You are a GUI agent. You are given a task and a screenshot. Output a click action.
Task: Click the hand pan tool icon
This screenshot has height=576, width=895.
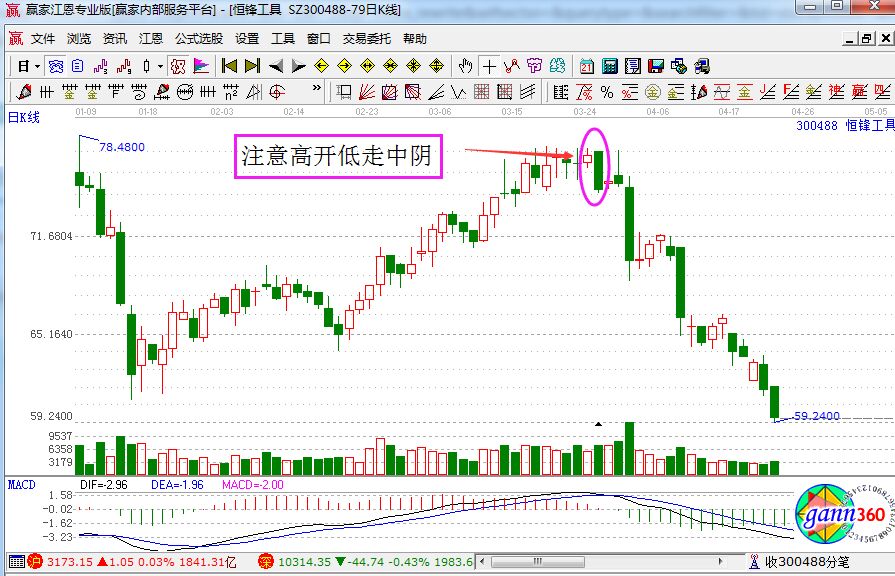[465, 66]
